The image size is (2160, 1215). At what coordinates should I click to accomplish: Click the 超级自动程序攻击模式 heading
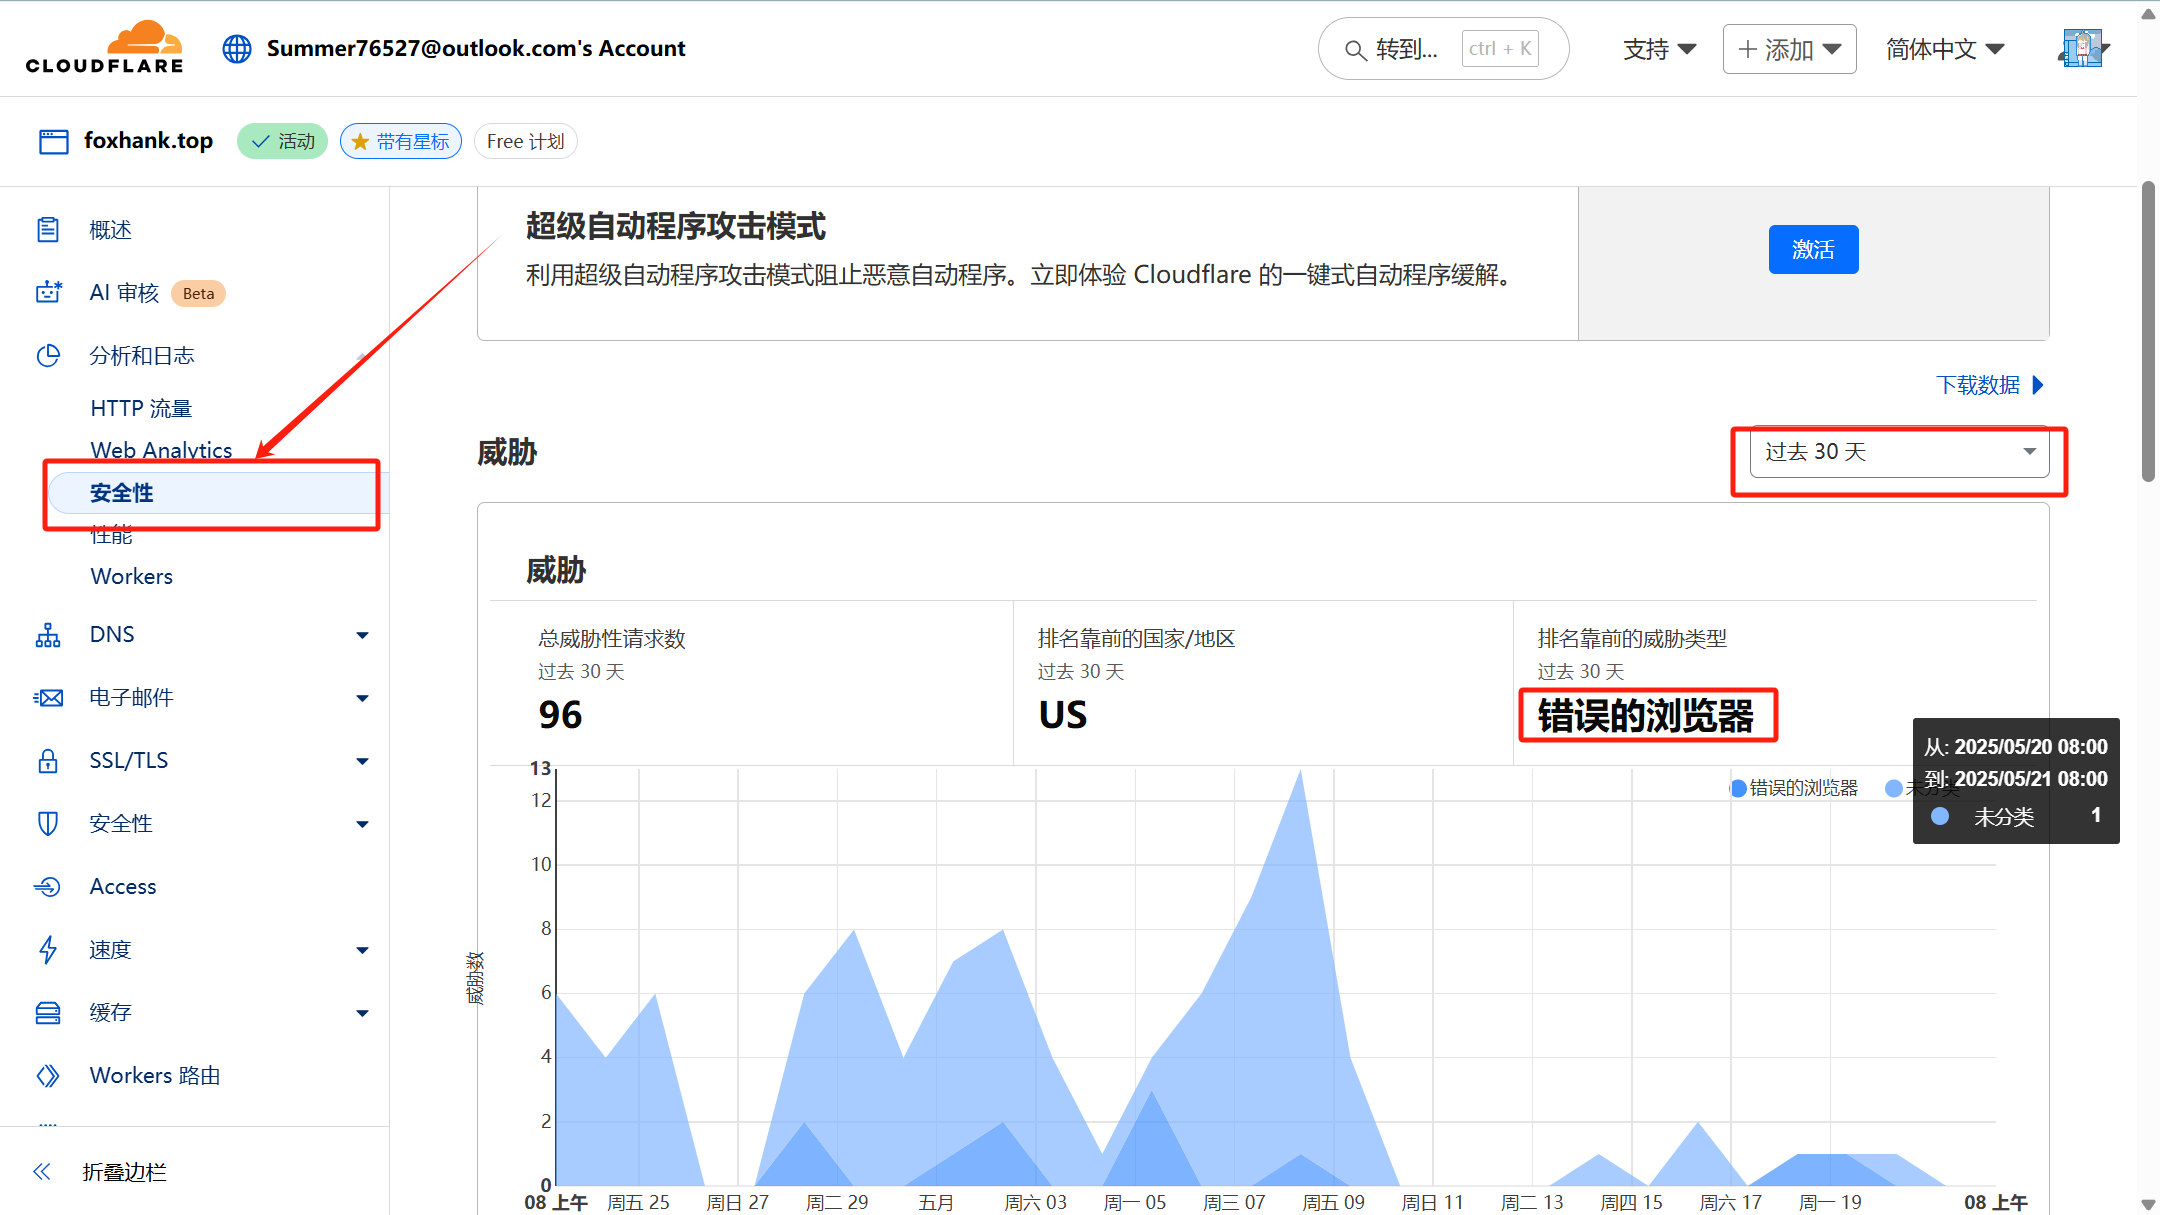pyautogui.click(x=676, y=226)
